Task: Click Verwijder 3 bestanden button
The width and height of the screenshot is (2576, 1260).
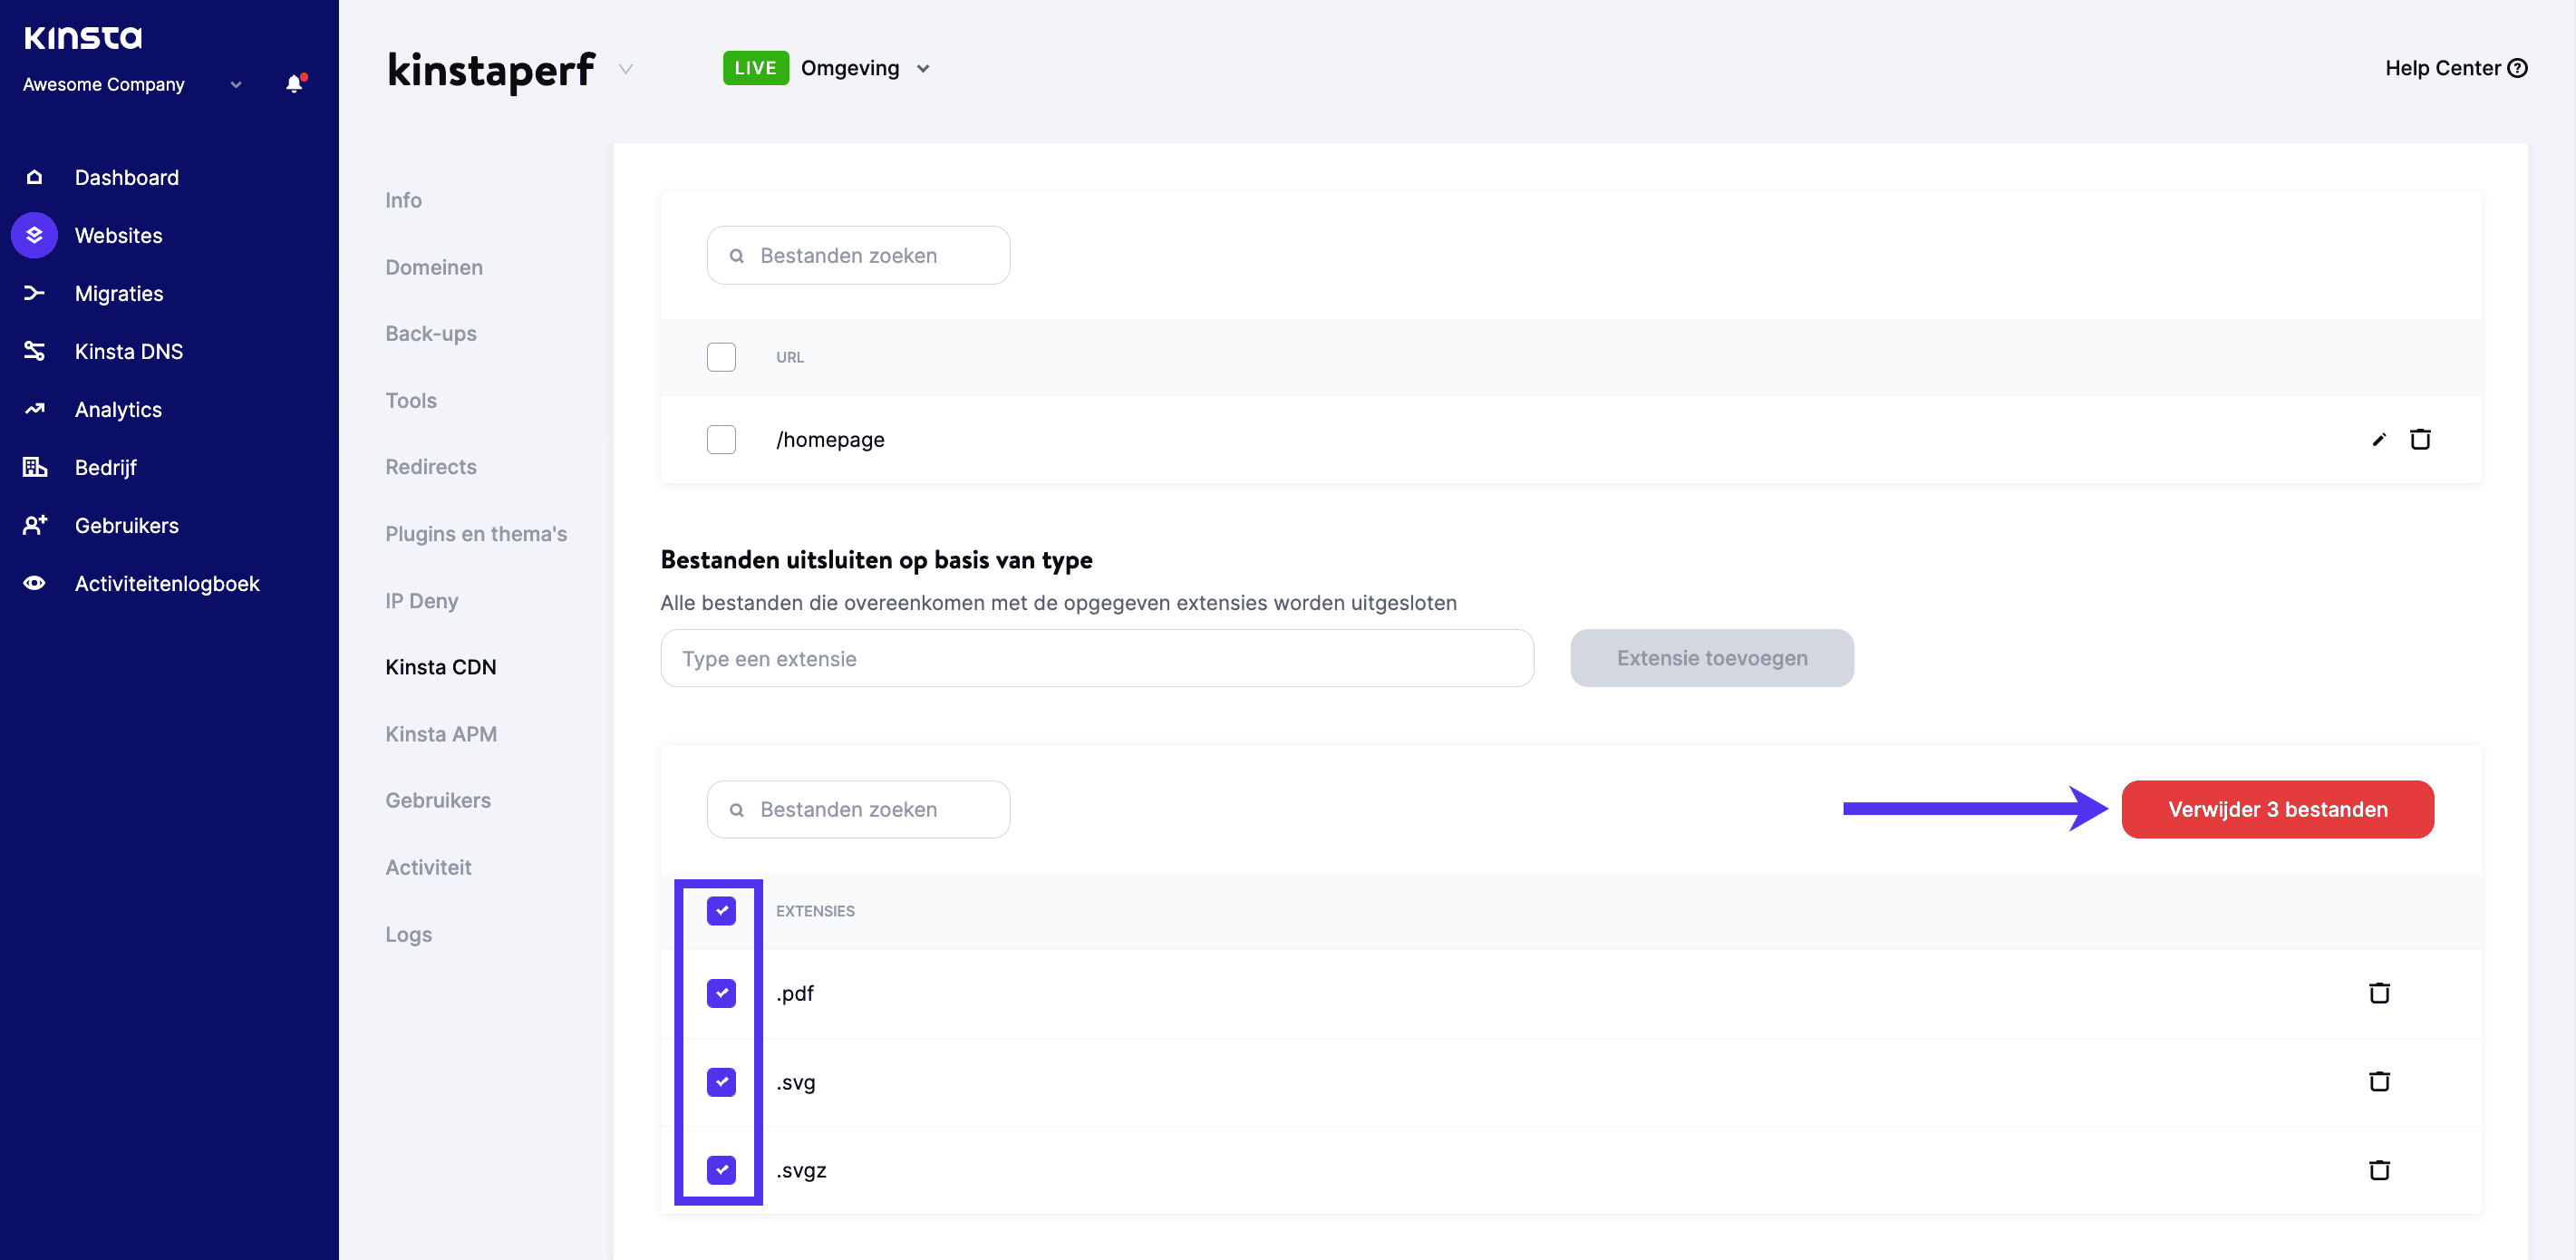Action: tap(2278, 809)
